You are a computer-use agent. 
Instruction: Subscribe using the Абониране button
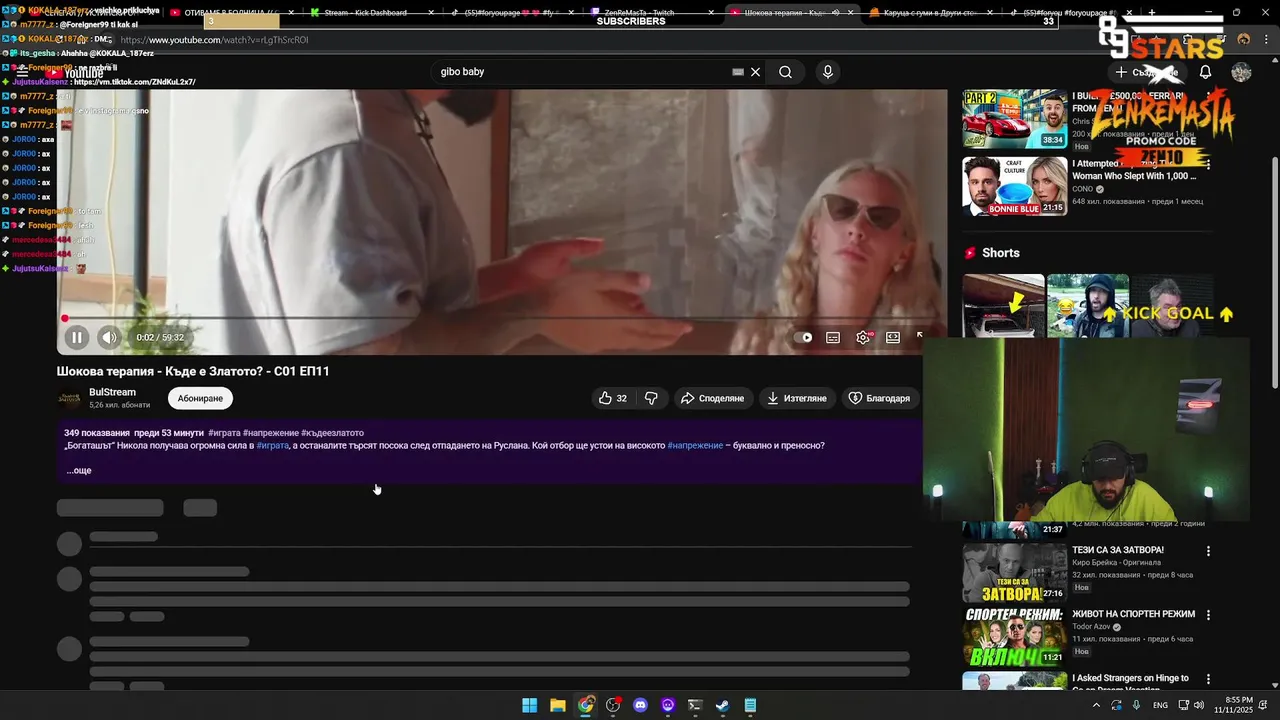click(x=200, y=398)
